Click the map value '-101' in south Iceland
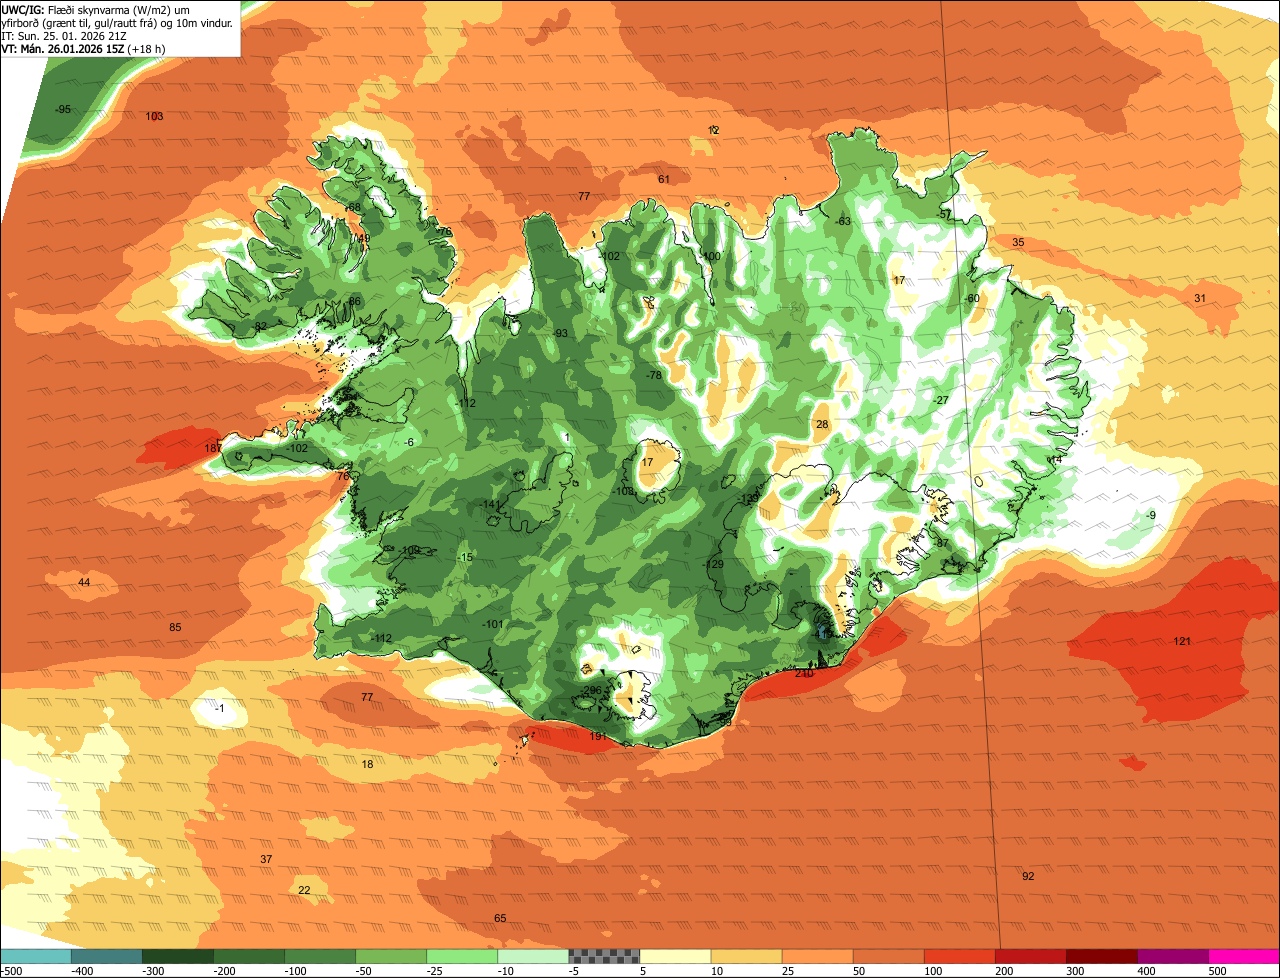The image size is (1280, 978). point(492,625)
